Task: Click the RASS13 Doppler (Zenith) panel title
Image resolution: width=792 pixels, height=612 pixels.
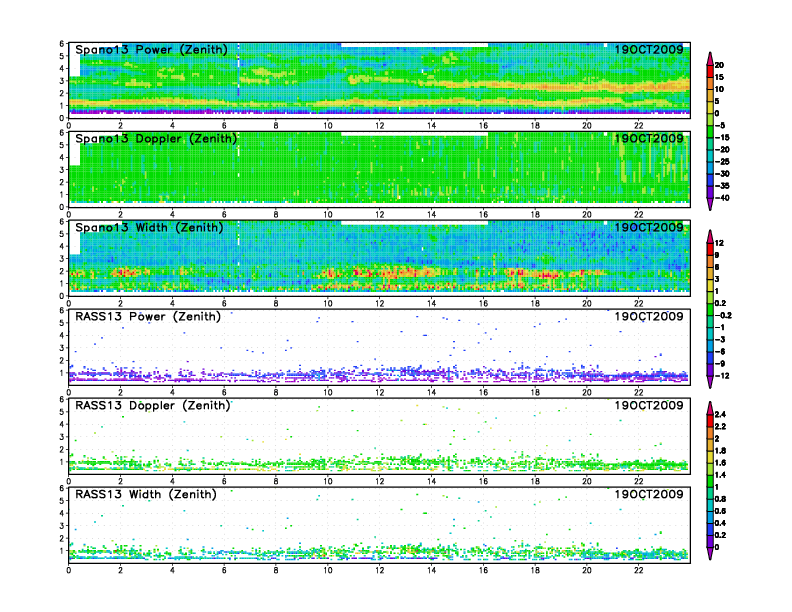Action: click(x=153, y=405)
